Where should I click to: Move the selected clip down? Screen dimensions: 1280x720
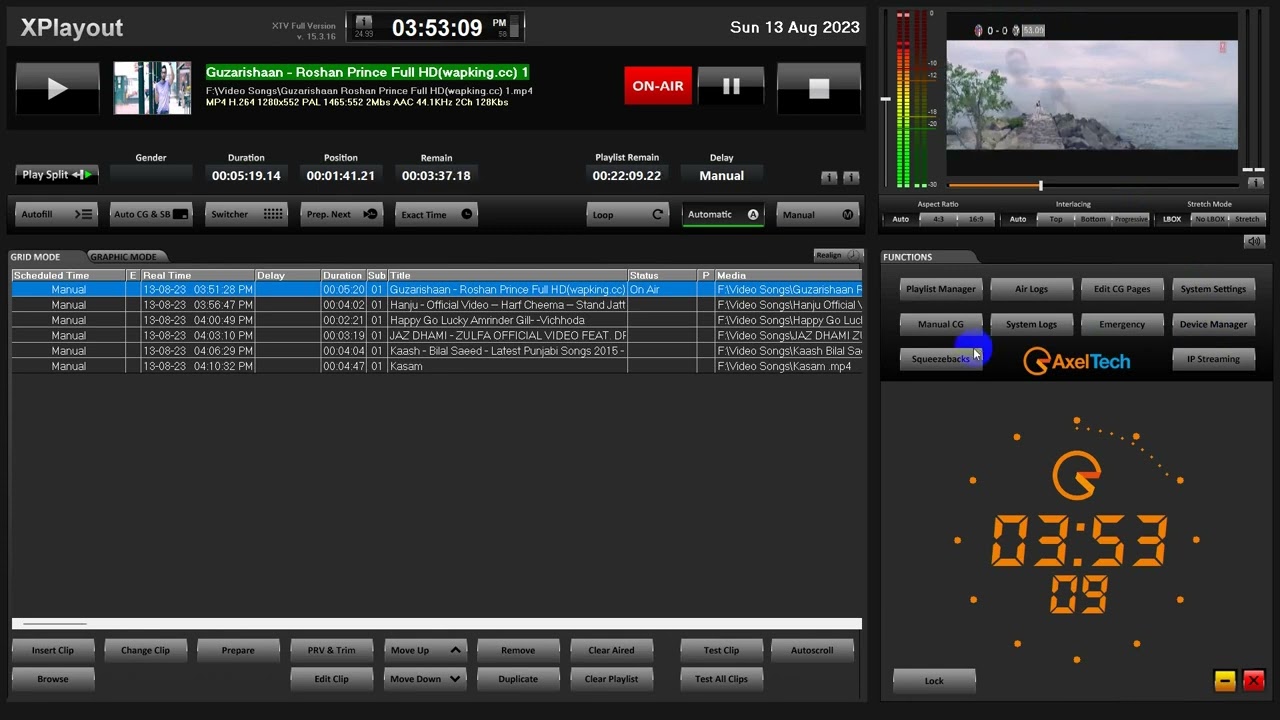click(424, 679)
